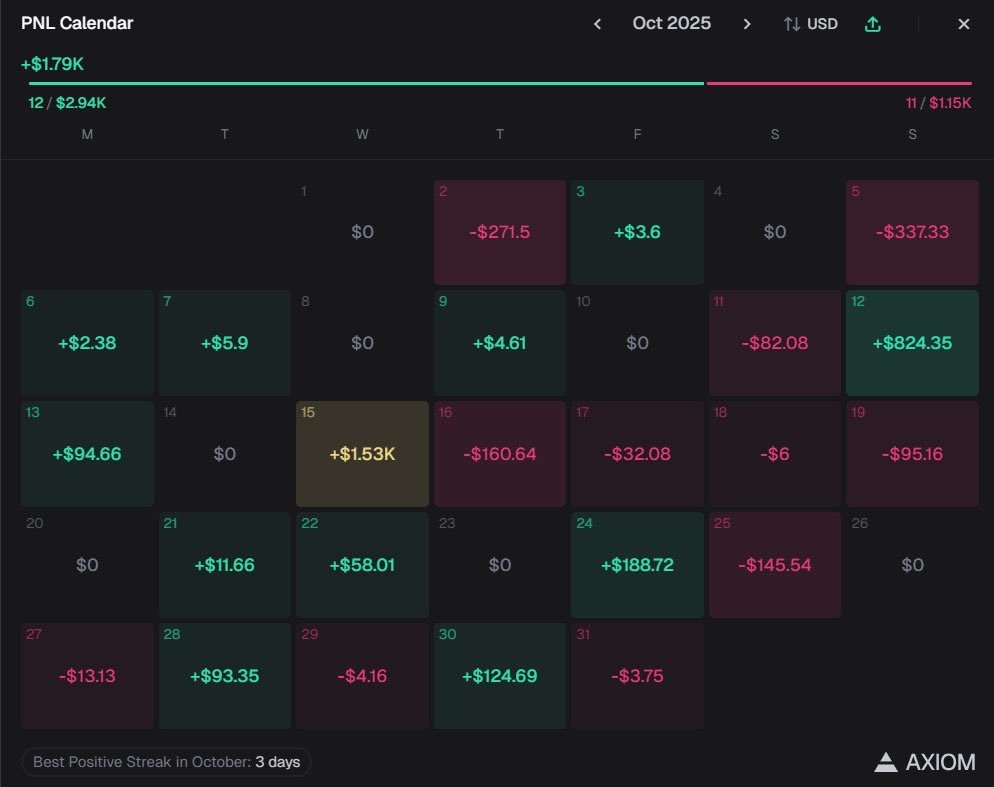994x787 pixels.
Task: Select October 13 cell with +$94.66
Action: (87, 454)
